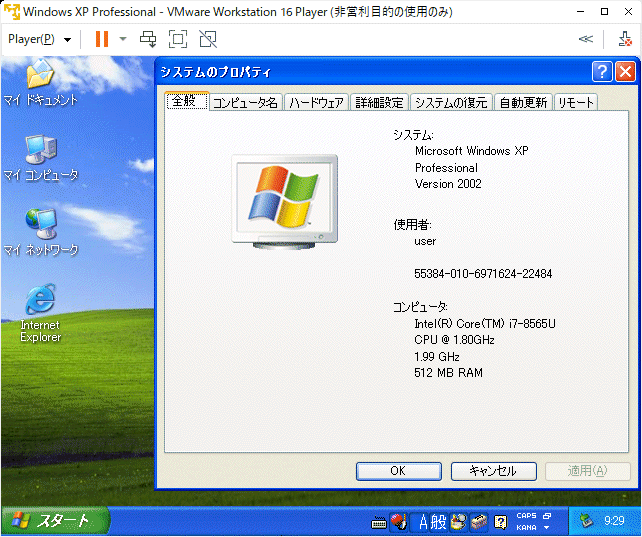Select the マイ コンピュータ desktop icon
This screenshot has height=537, width=642.
click(x=40, y=158)
